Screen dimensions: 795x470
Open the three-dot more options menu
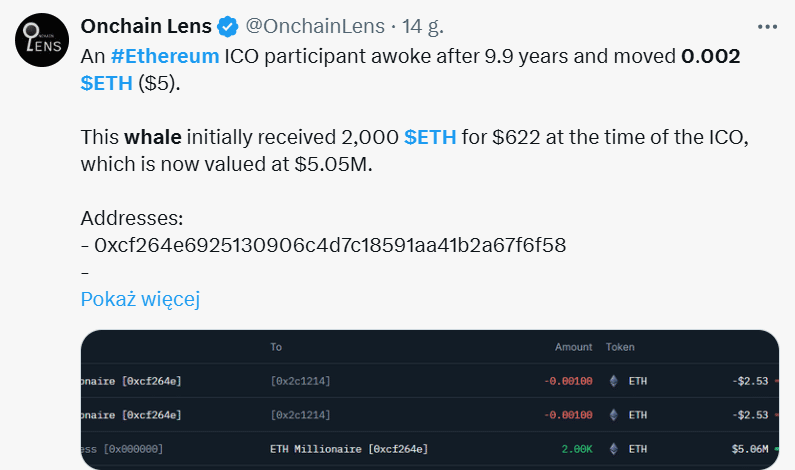767,25
